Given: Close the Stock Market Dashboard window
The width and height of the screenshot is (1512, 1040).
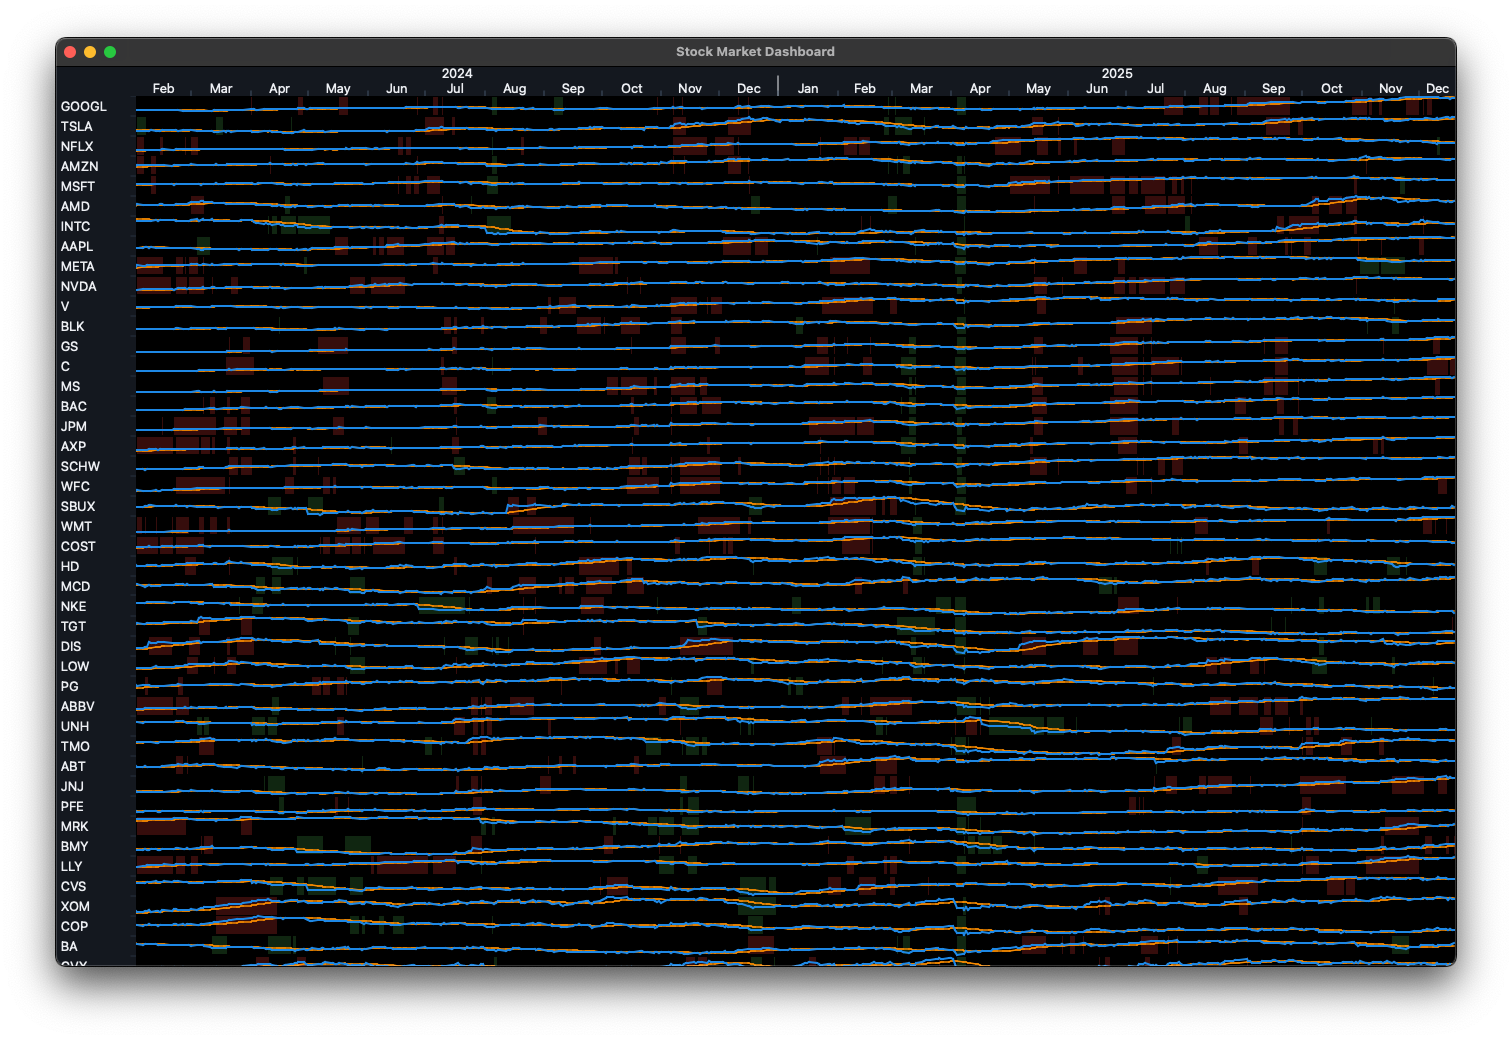Looking at the screenshot, I should pyautogui.click(x=70, y=52).
